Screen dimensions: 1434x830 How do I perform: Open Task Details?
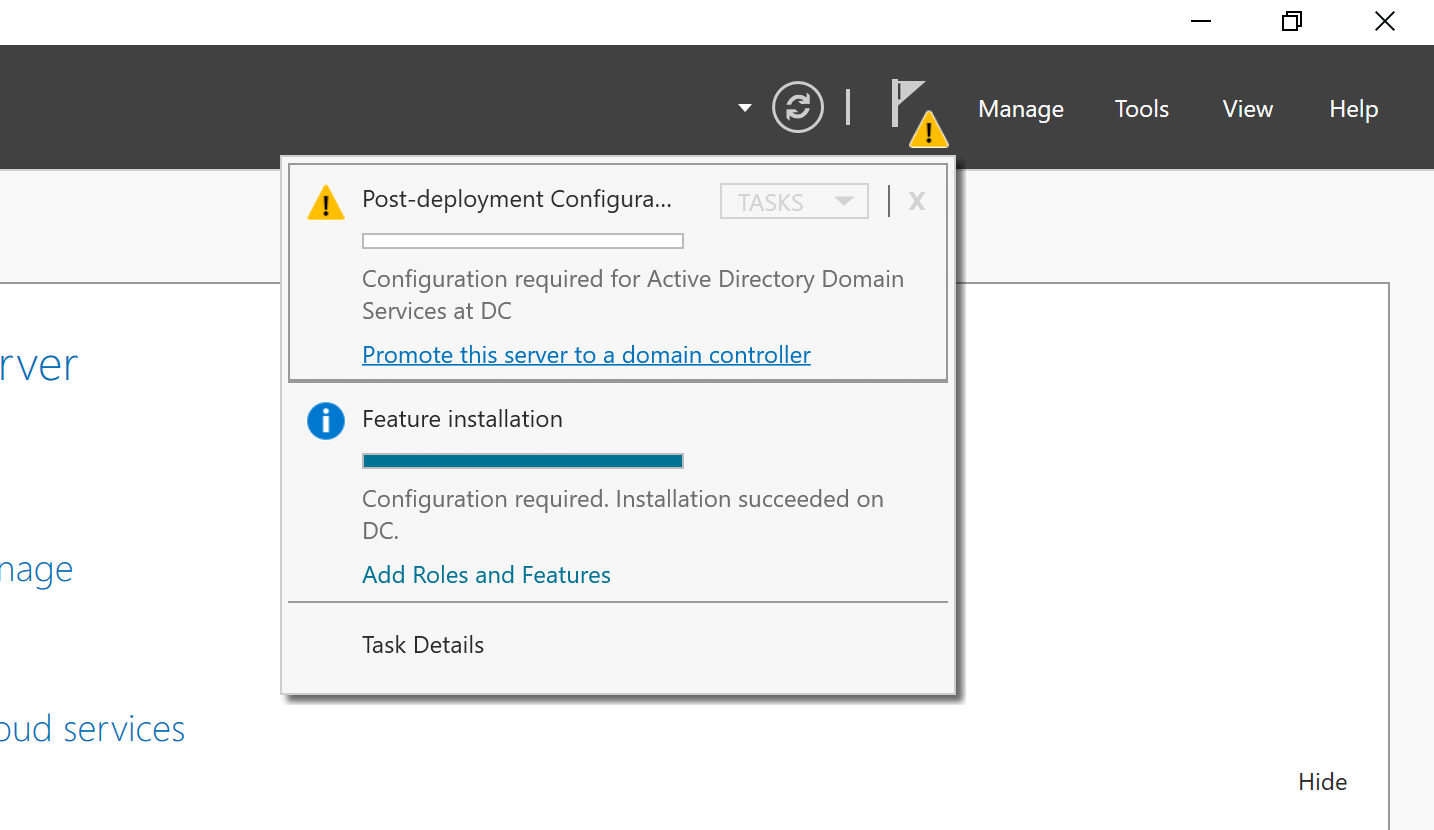tap(422, 644)
